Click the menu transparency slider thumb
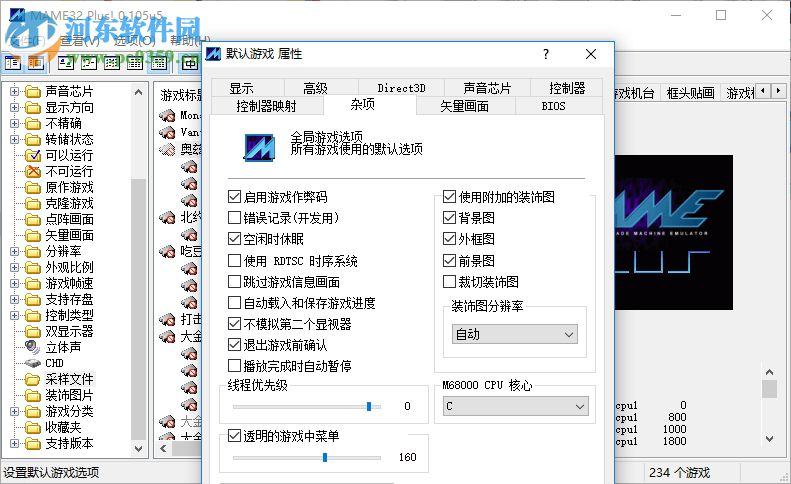 point(325,457)
